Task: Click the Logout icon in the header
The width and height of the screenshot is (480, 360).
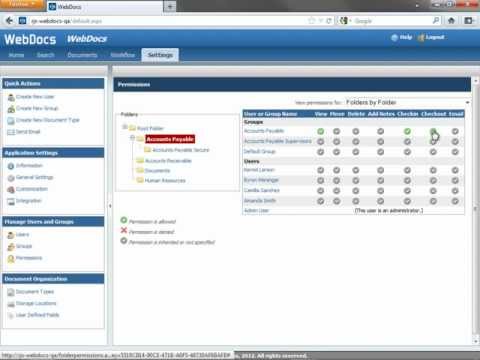Action: tap(421, 37)
